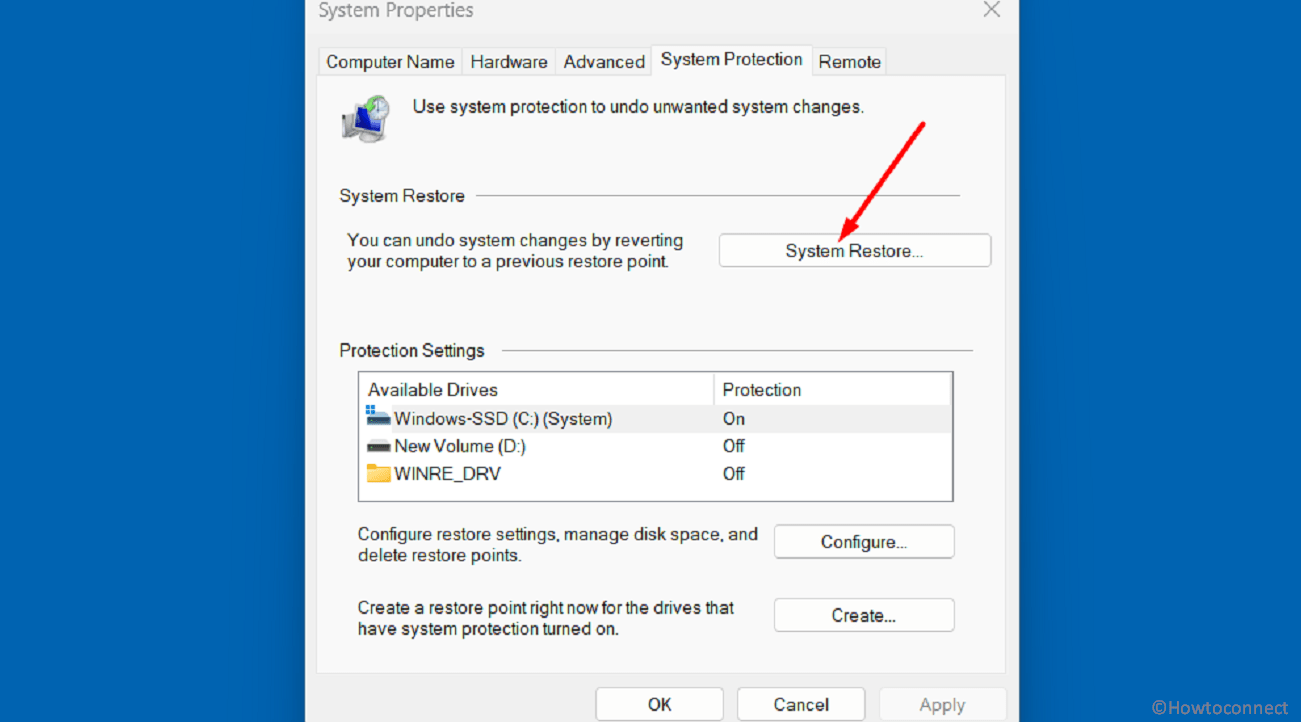Click the New Volume (D:) drive icon
Viewport: 1301px width, 722px height.
click(x=378, y=446)
